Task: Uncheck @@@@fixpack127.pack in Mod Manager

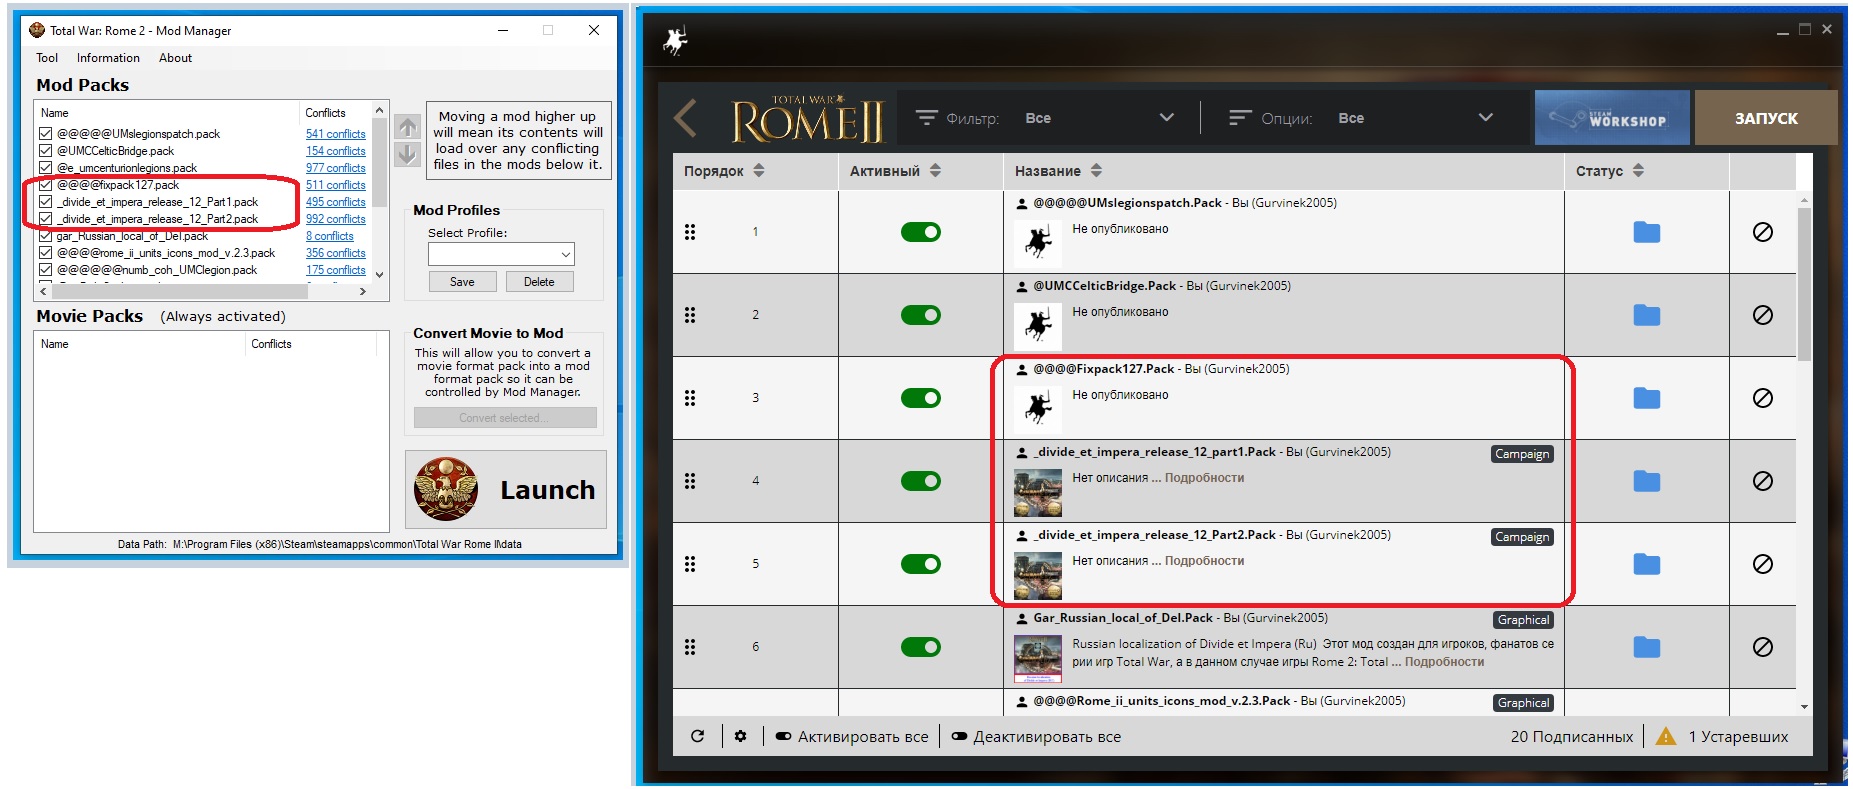Action: (46, 184)
